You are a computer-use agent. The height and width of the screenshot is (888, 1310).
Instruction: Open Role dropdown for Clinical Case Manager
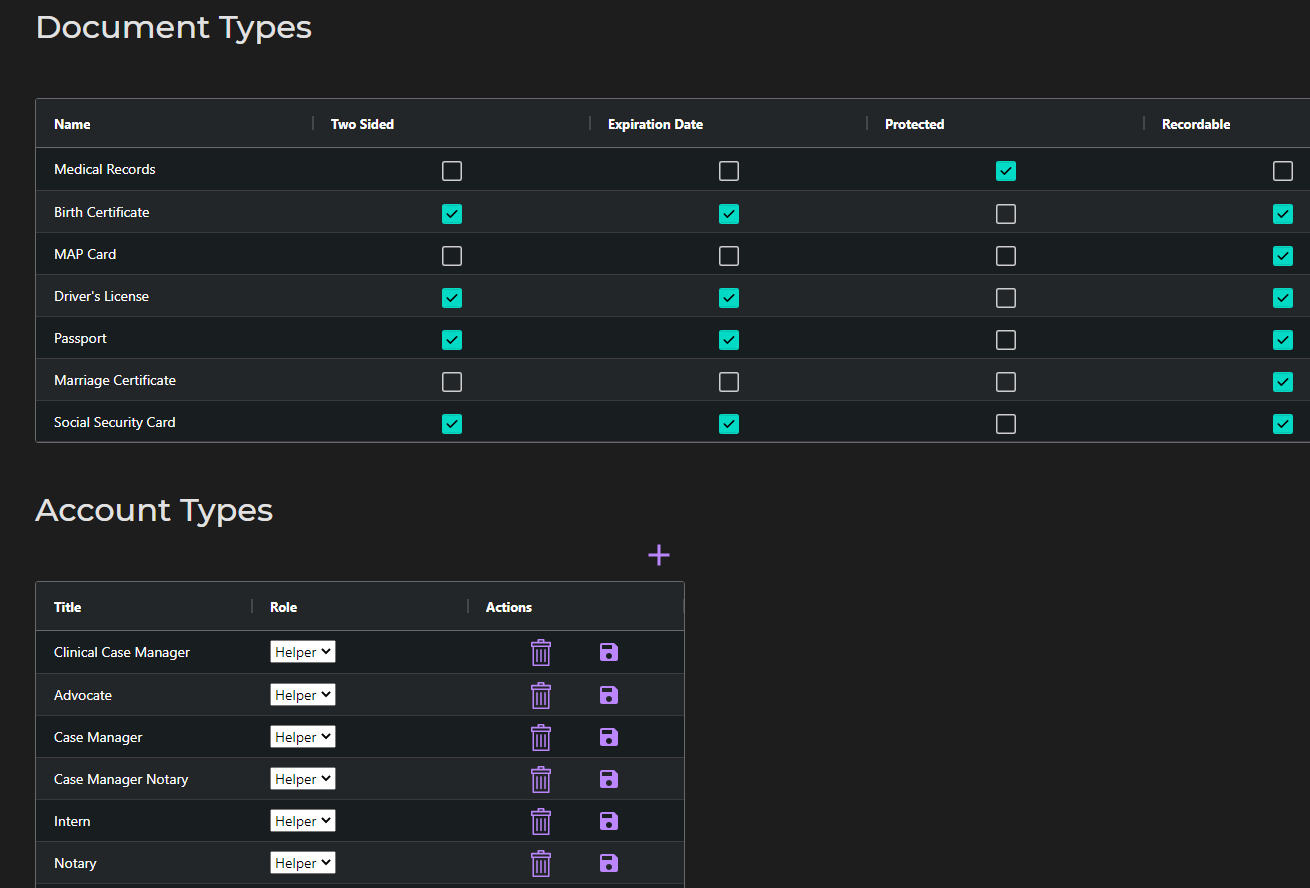(303, 652)
